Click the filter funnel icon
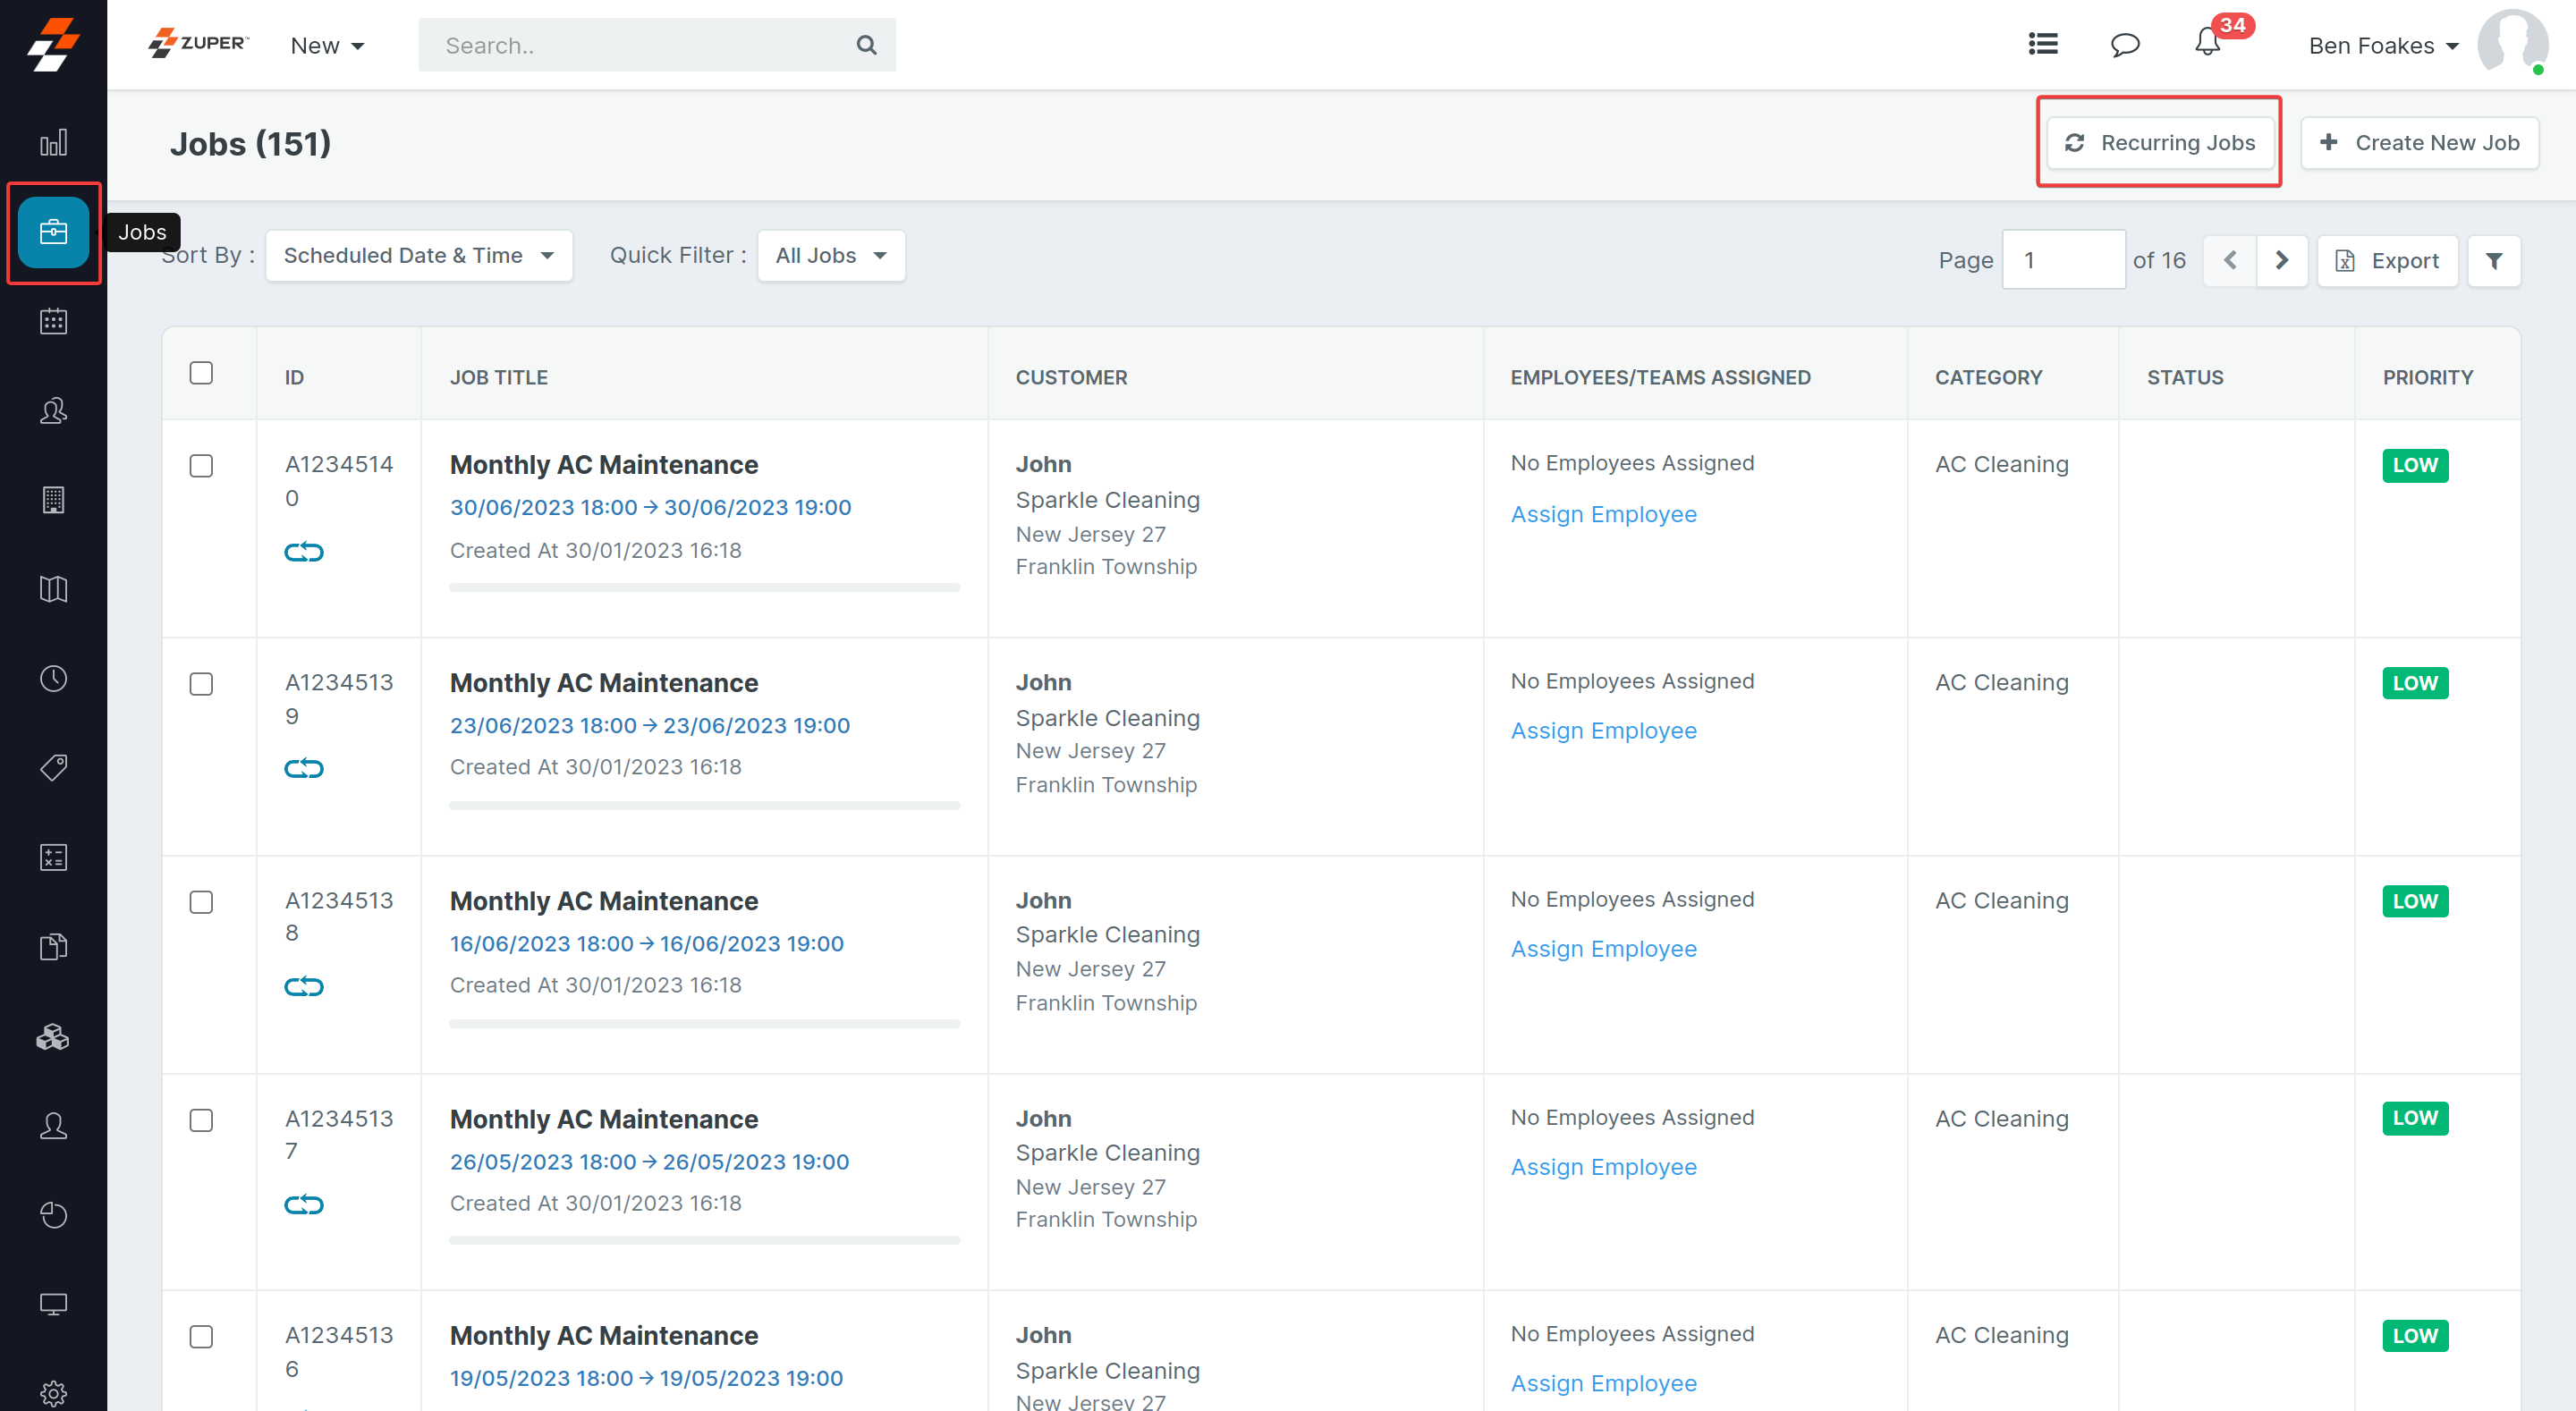 (x=2493, y=261)
